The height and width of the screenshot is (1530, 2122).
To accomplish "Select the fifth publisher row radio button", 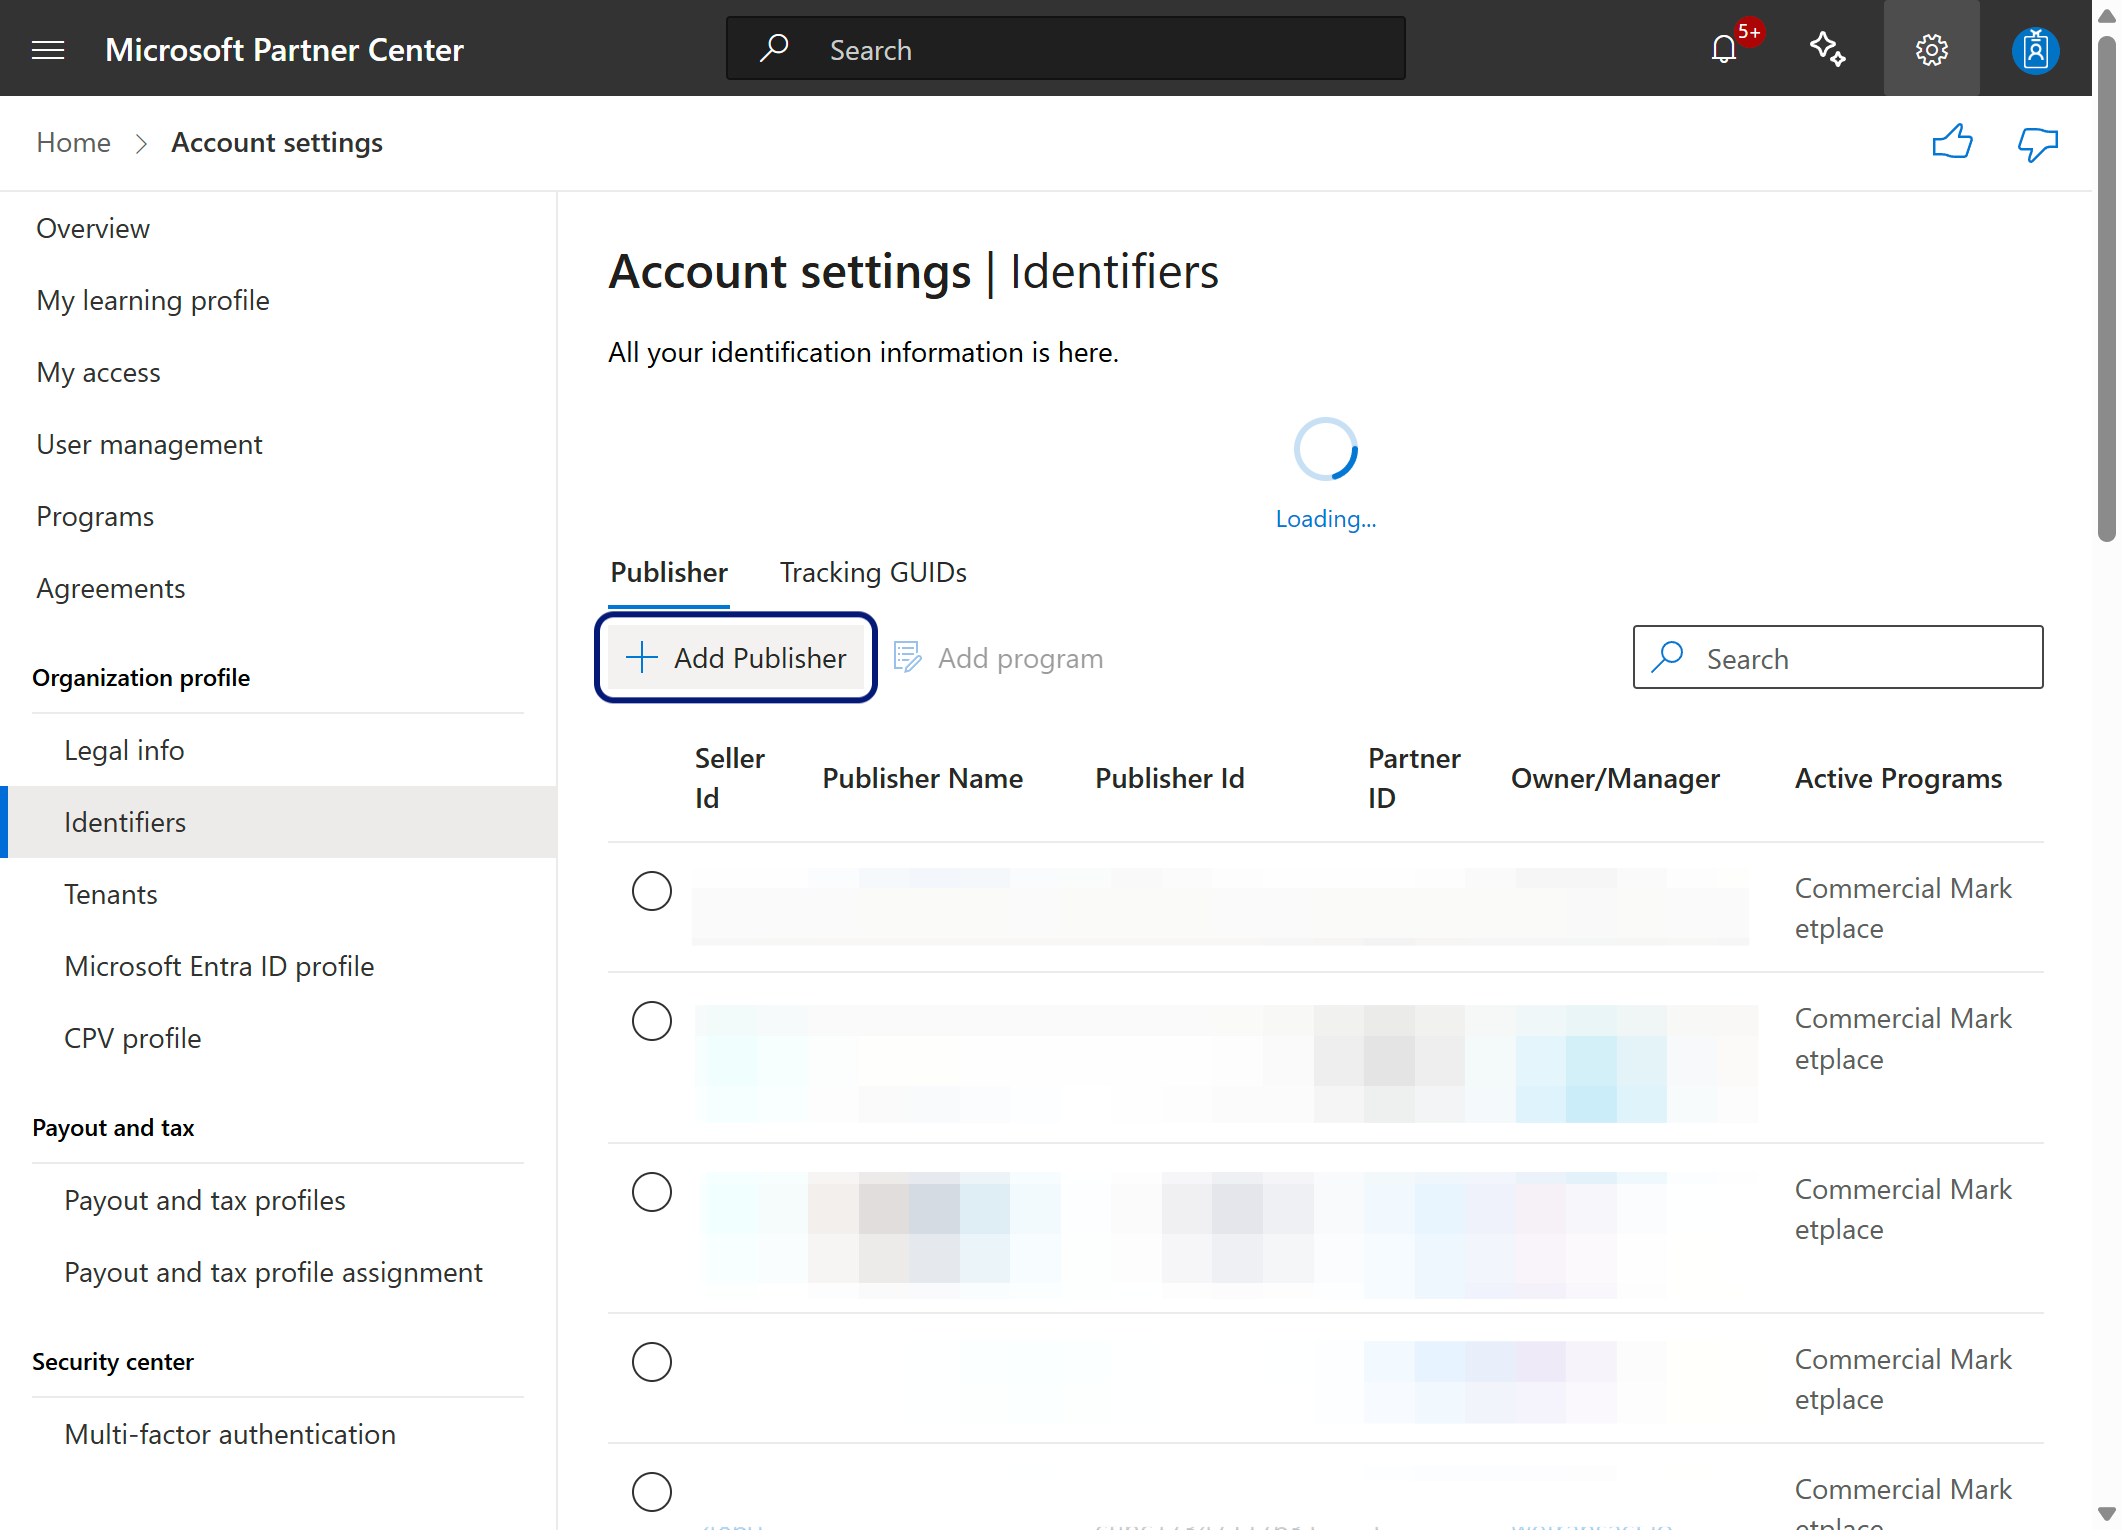I will [652, 1491].
